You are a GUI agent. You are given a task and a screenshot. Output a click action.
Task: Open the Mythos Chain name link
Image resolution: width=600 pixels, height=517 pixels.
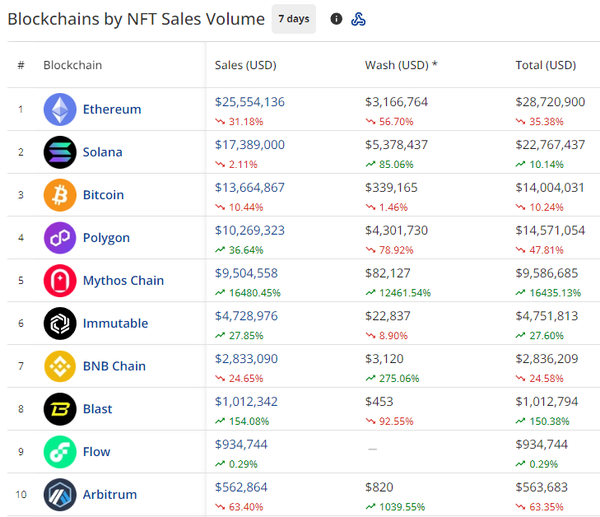123,281
